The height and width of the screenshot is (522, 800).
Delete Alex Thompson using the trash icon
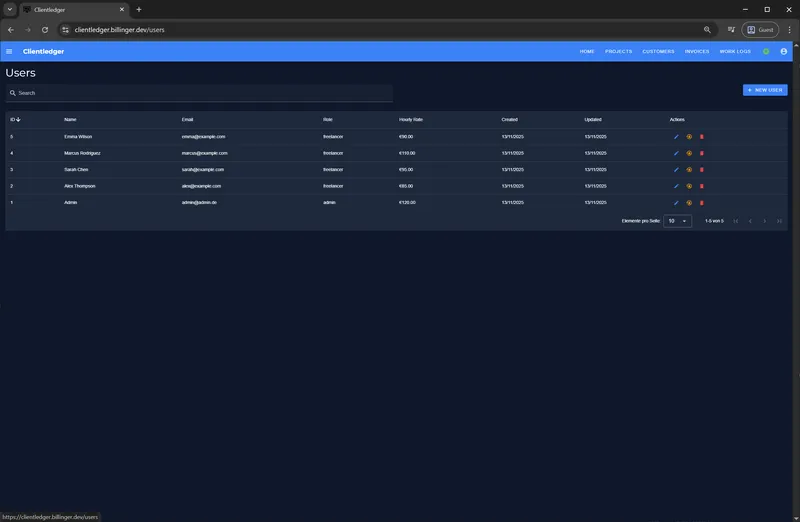(702, 186)
